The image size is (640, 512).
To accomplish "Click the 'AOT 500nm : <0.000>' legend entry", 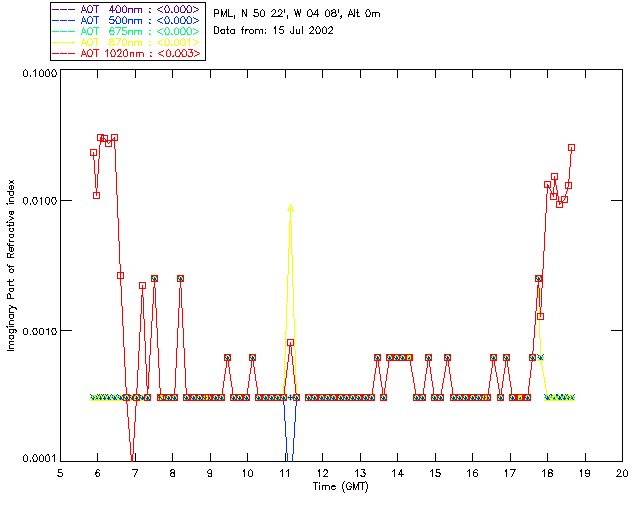I will (127, 20).
